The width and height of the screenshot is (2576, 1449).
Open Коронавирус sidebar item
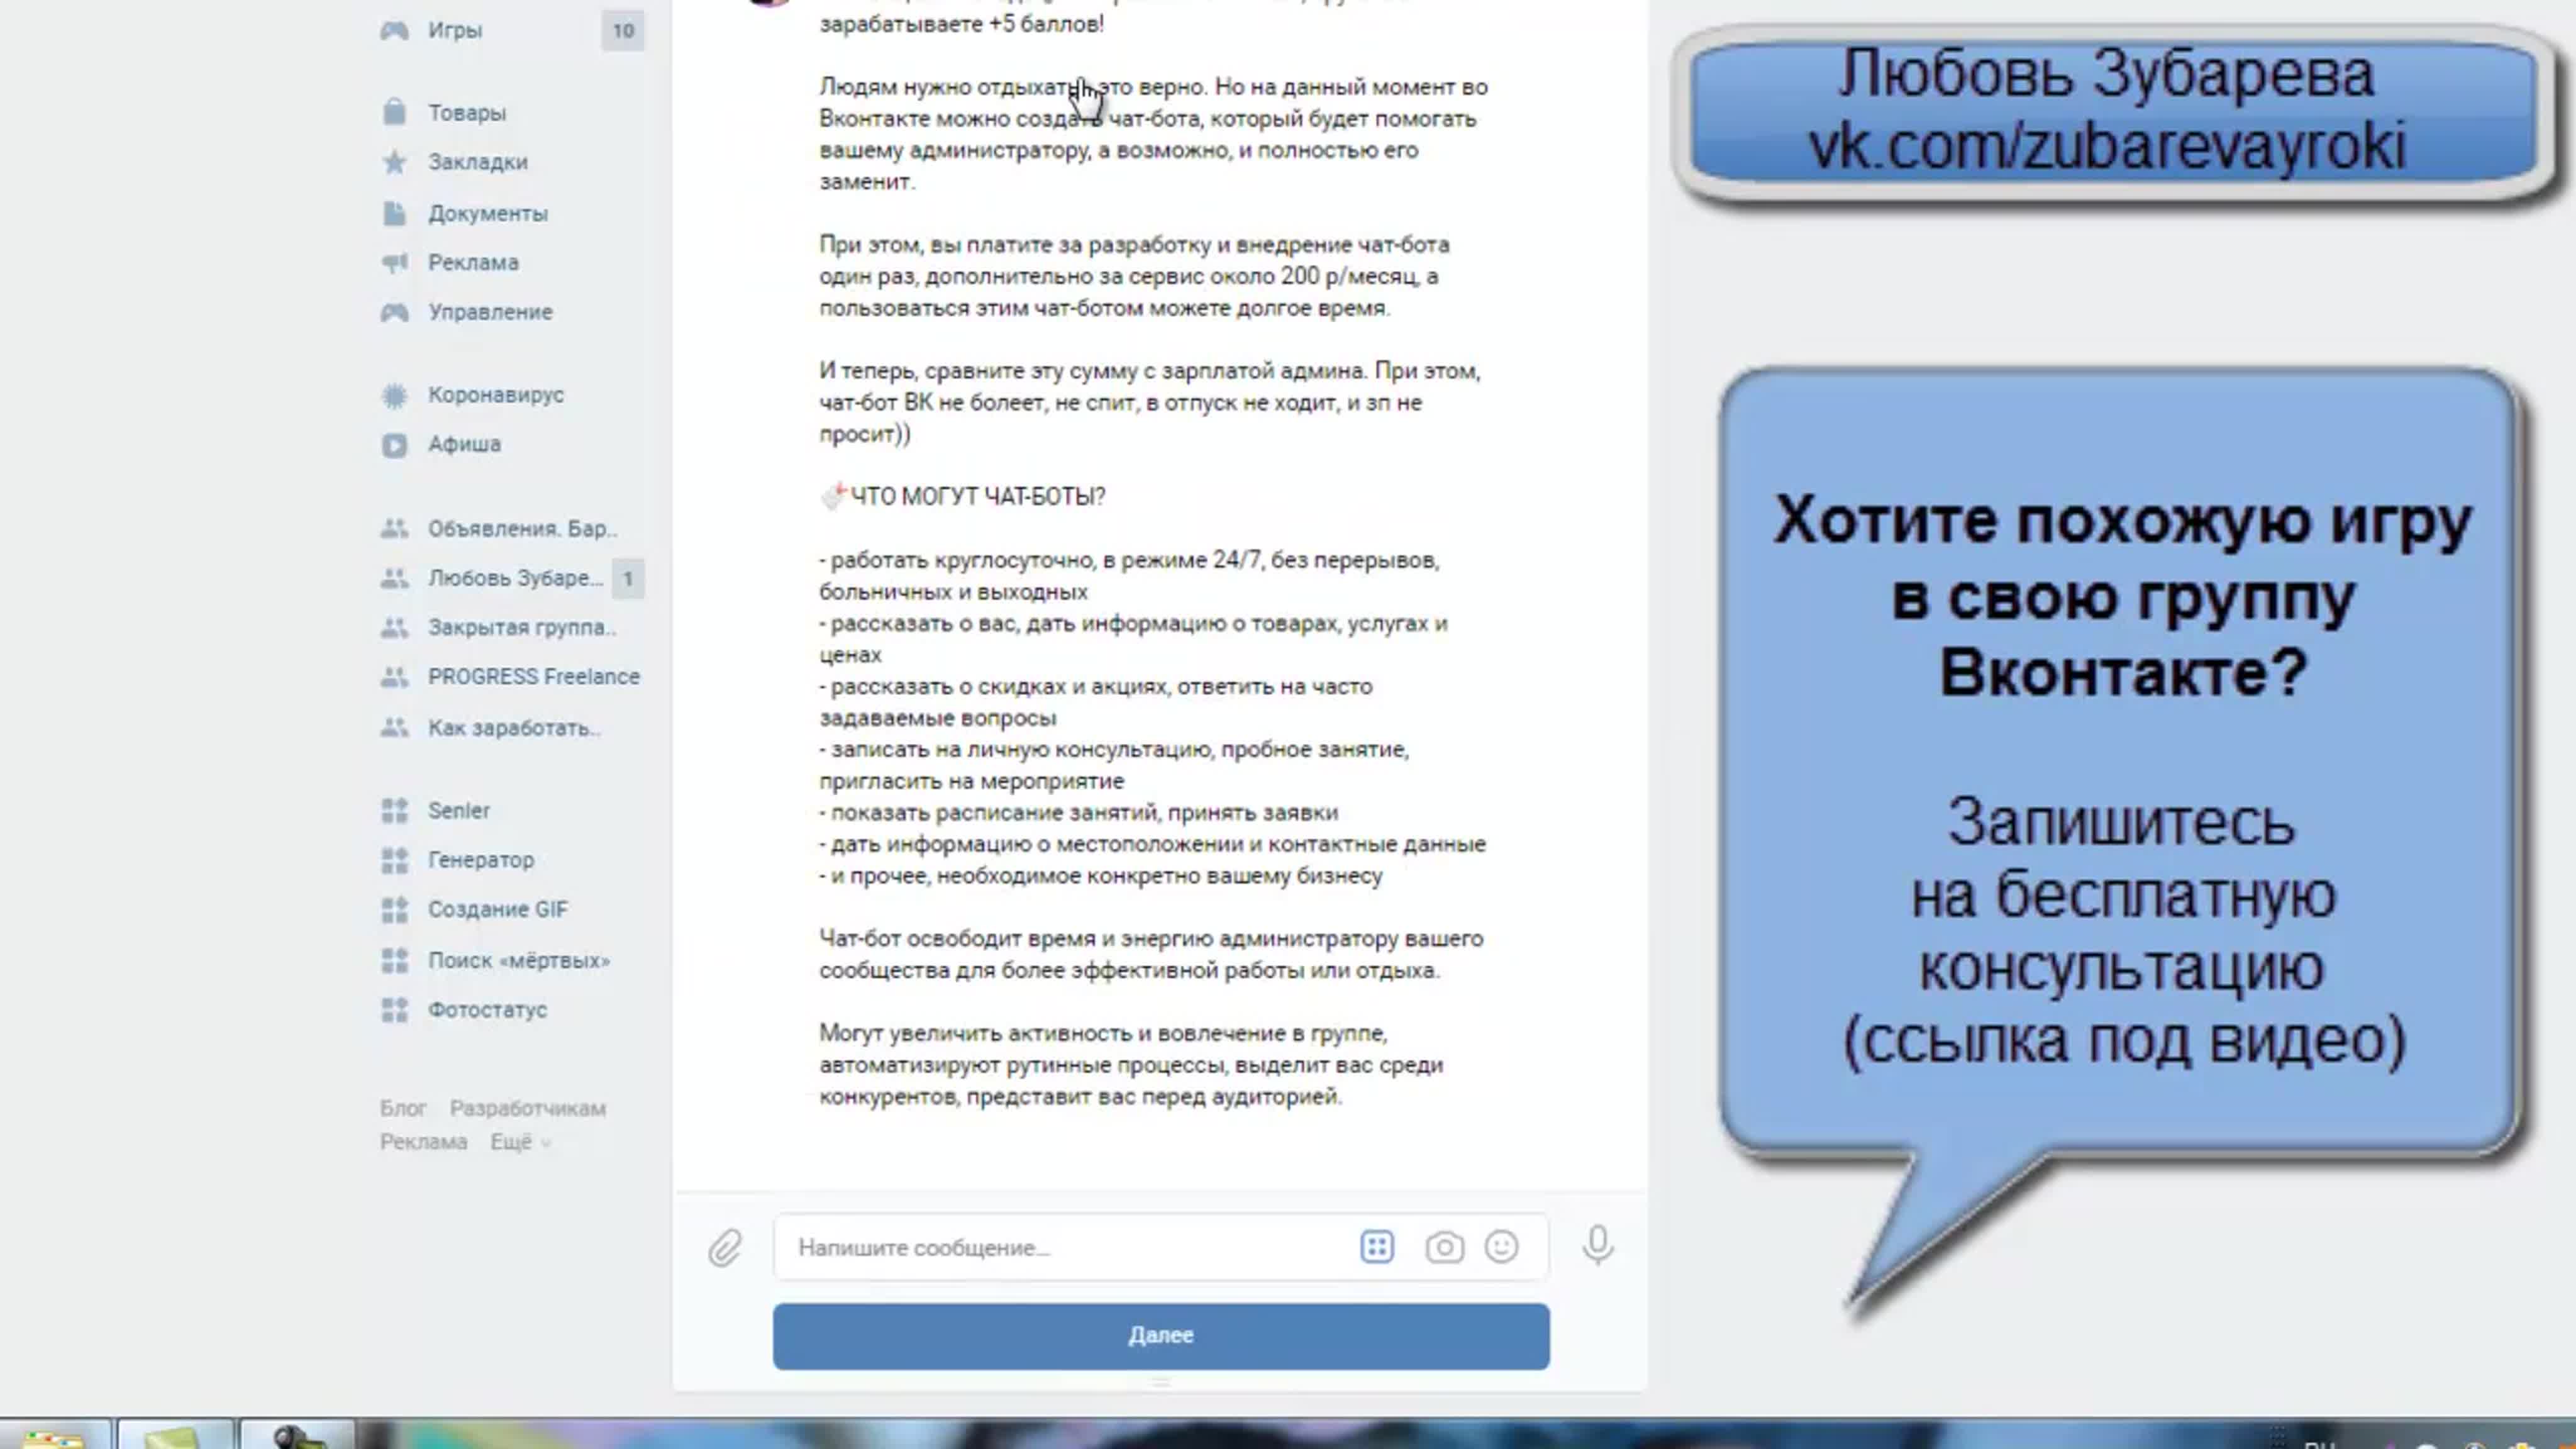click(496, 395)
